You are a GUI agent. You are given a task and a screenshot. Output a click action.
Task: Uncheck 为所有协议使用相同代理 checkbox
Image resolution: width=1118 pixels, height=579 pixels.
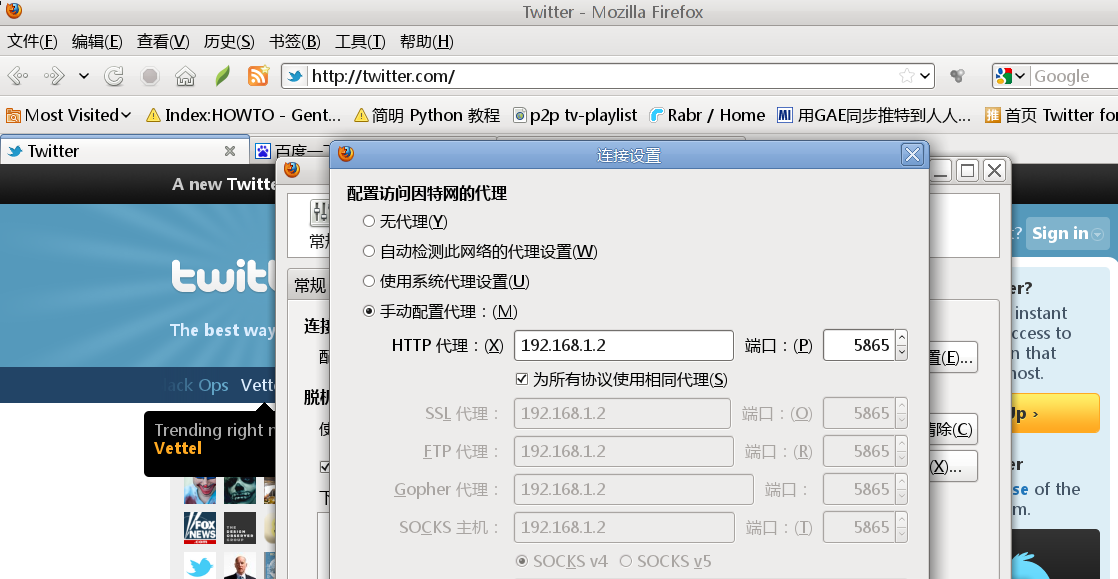tap(521, 379)
